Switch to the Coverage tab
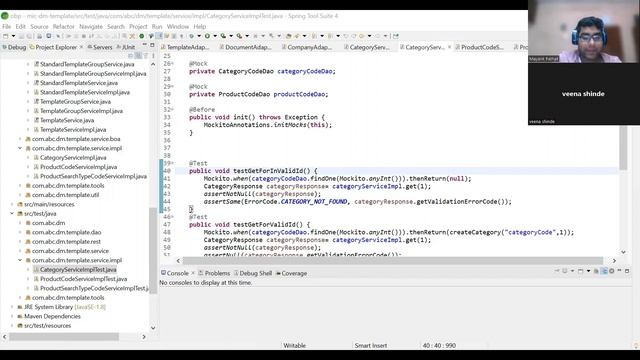This screenshot has width=640, height=360. (291, 273)
